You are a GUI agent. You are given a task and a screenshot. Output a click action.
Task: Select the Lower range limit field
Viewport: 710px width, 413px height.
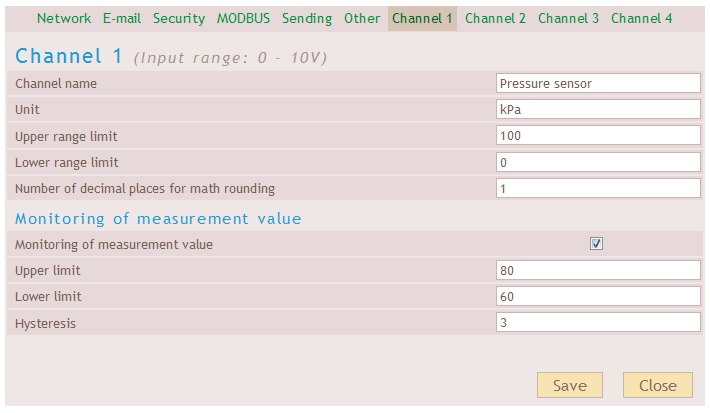click(598, 162)
